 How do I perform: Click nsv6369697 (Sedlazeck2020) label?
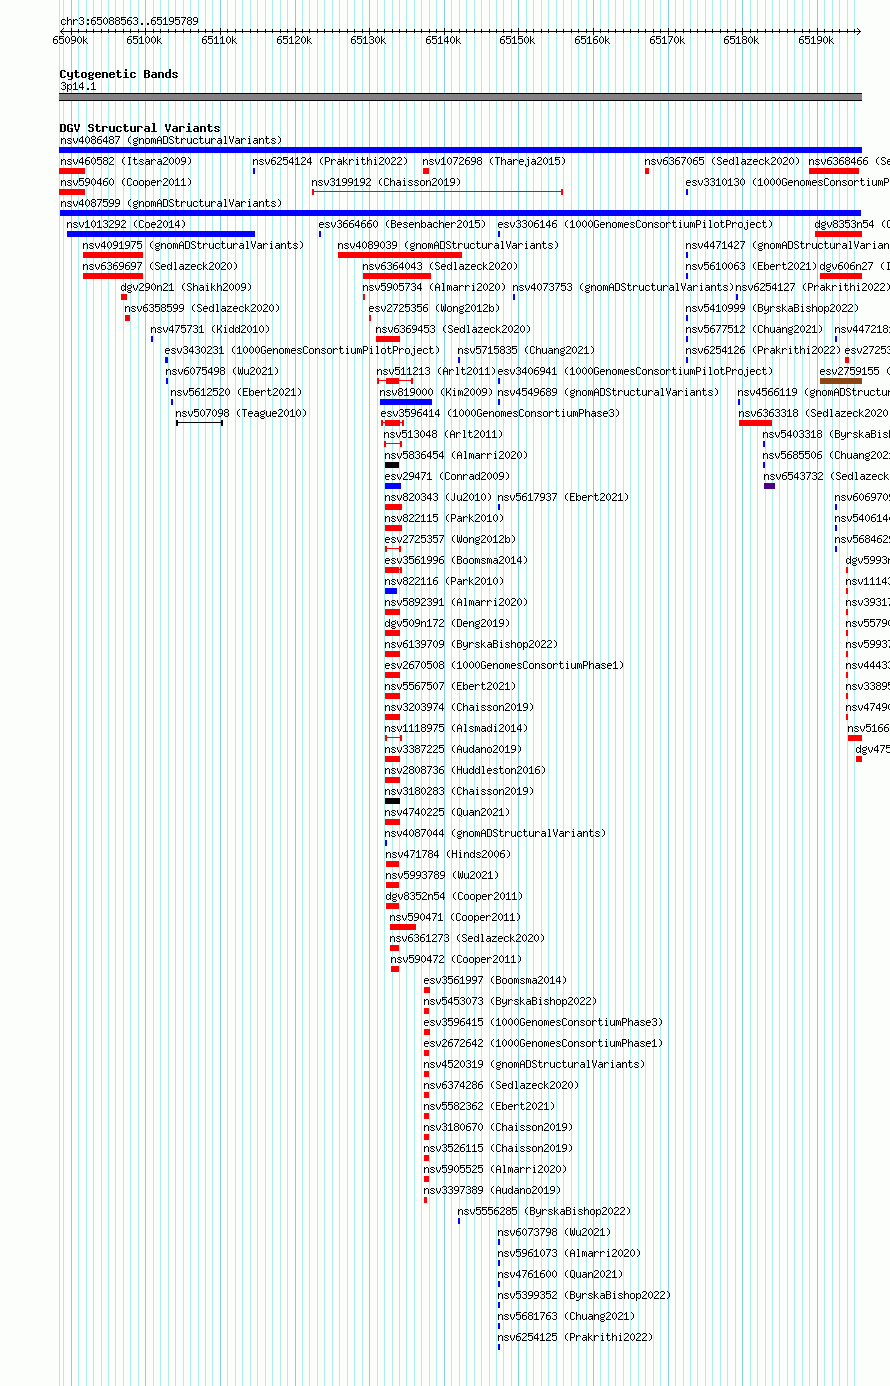(160, 266)
